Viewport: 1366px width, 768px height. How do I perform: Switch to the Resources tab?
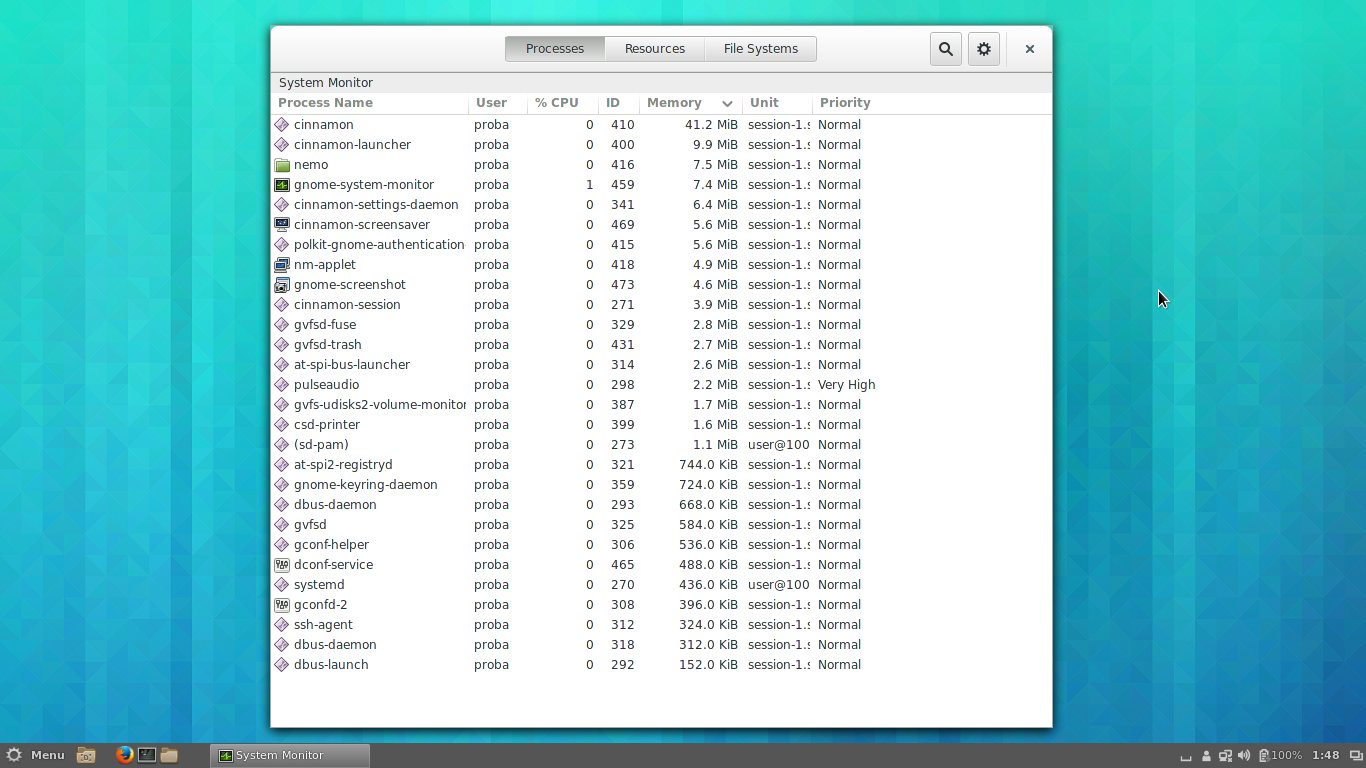click(x=655, y=49)
